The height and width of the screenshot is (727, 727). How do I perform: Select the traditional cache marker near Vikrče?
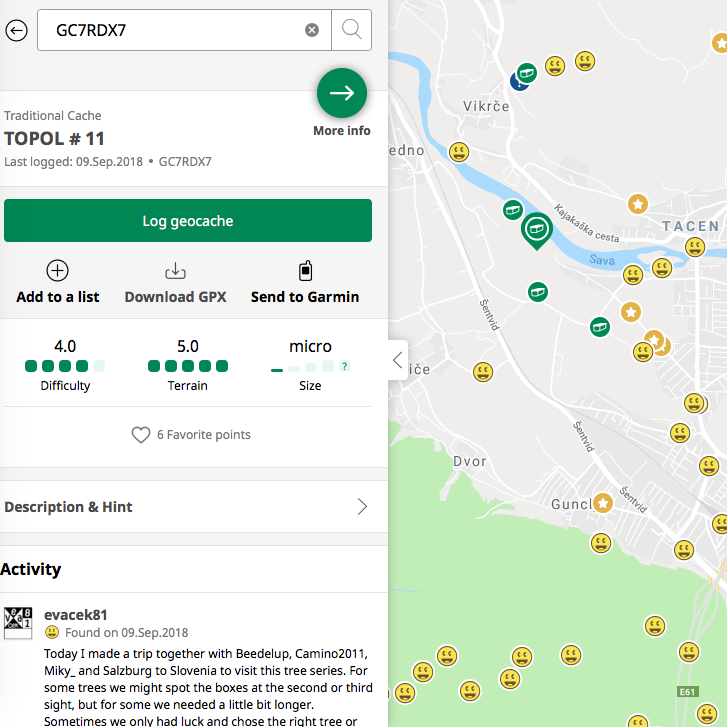pos(527,73)
